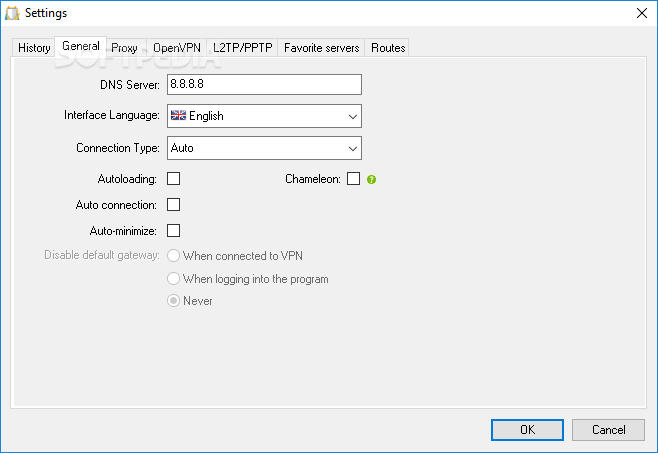Viewport: 658px width, 453px height.
Task: Click the 'Interface Language:' label
Action: [112, 115]
